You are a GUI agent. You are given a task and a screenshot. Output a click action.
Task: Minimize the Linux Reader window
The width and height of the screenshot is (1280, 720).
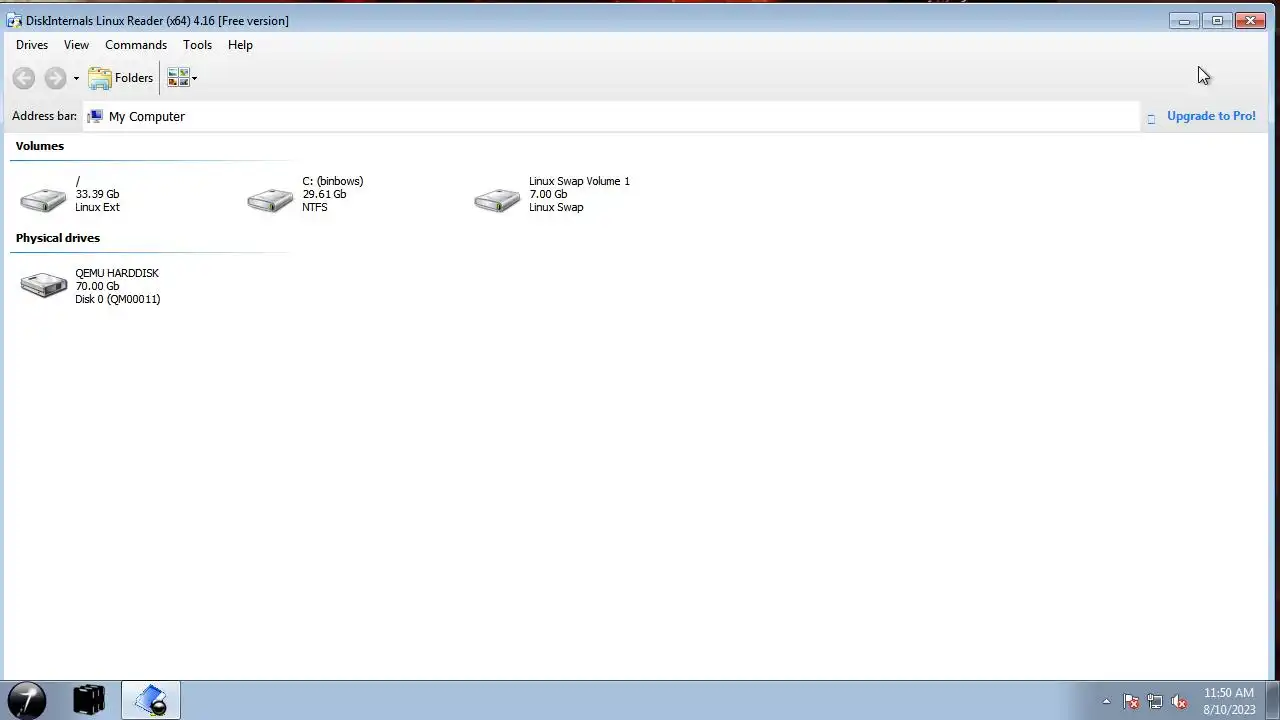click(1184, 21)
